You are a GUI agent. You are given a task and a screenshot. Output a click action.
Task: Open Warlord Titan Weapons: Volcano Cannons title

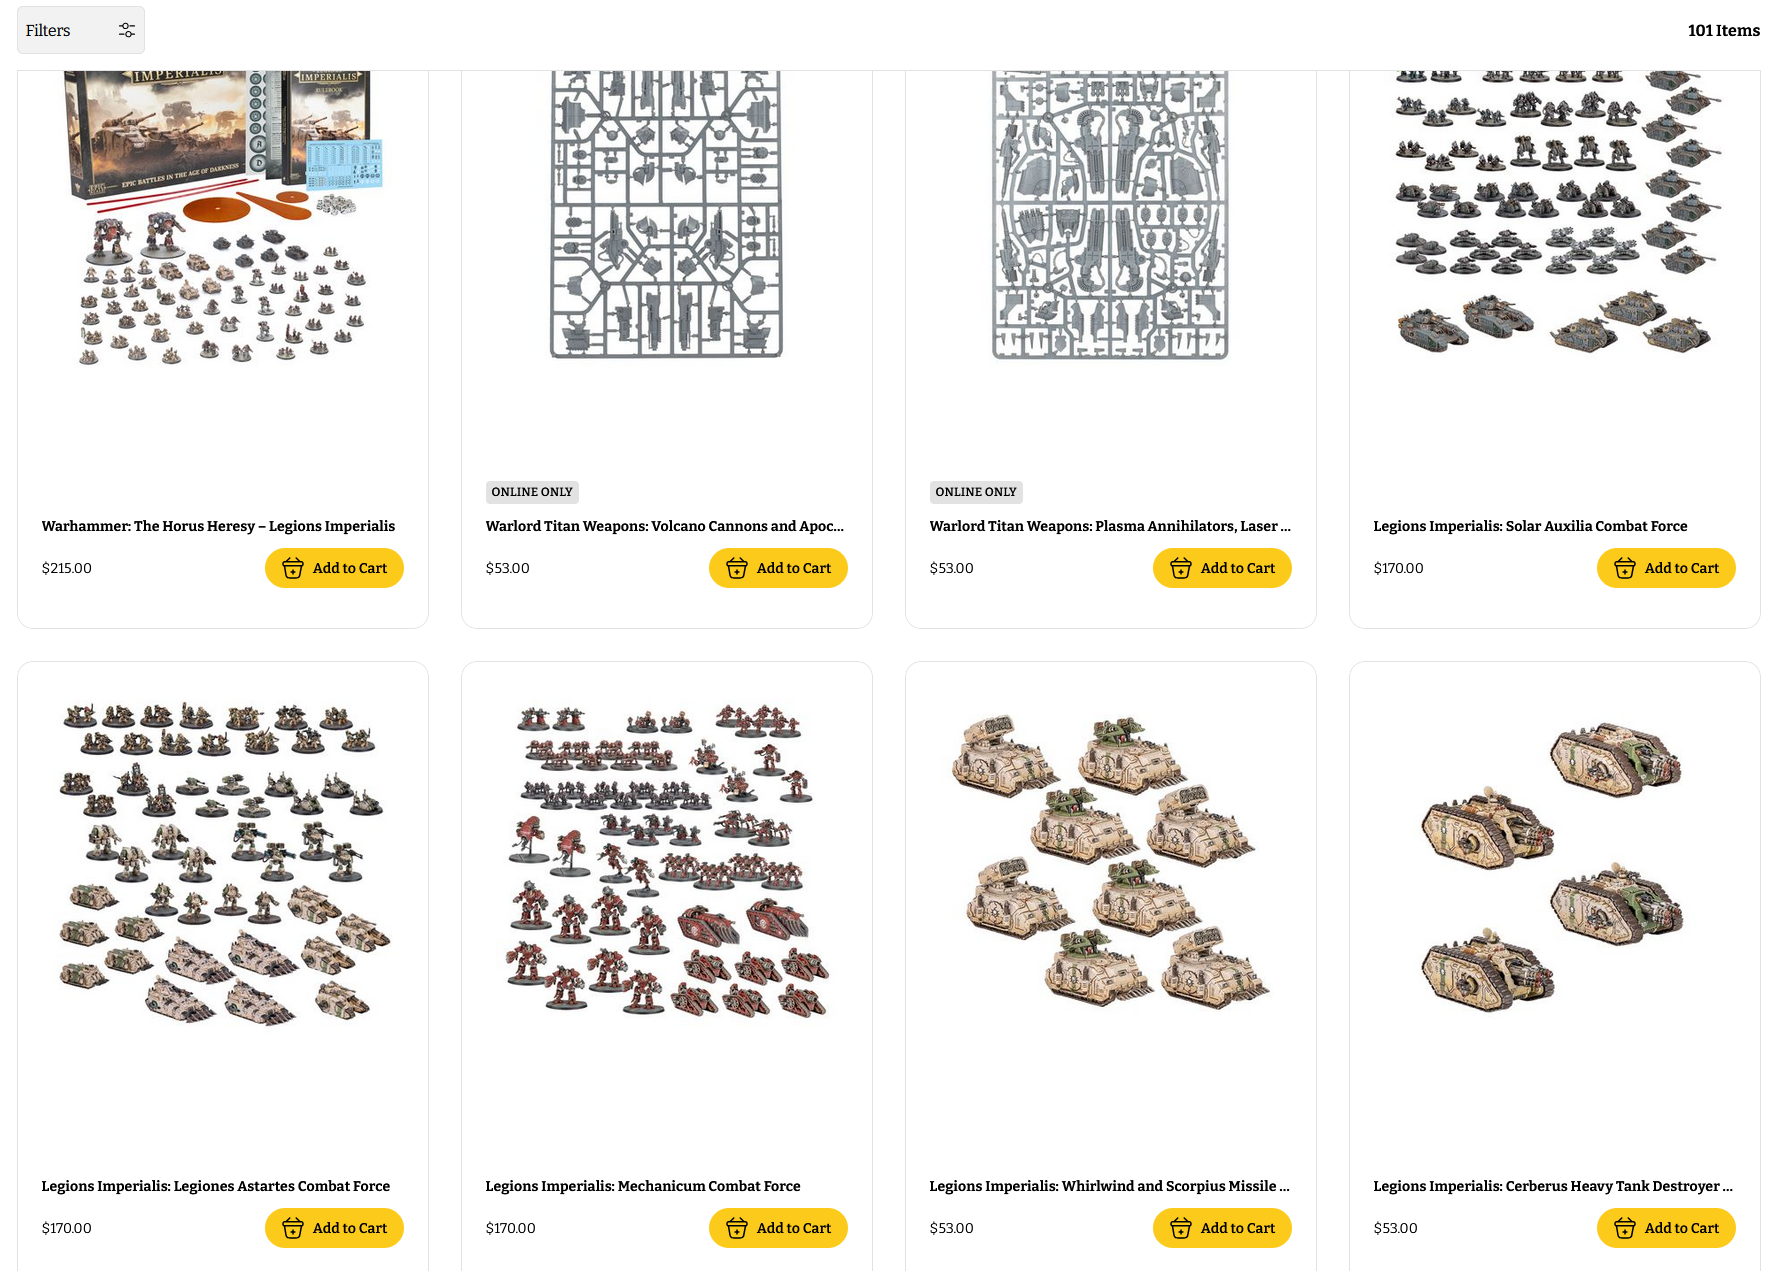point(665,526)
